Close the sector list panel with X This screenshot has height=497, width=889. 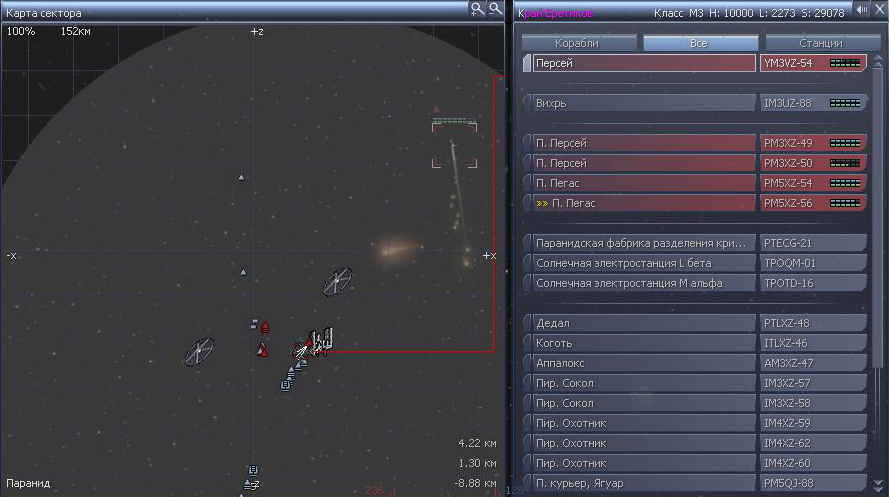(x=880, y=10)
